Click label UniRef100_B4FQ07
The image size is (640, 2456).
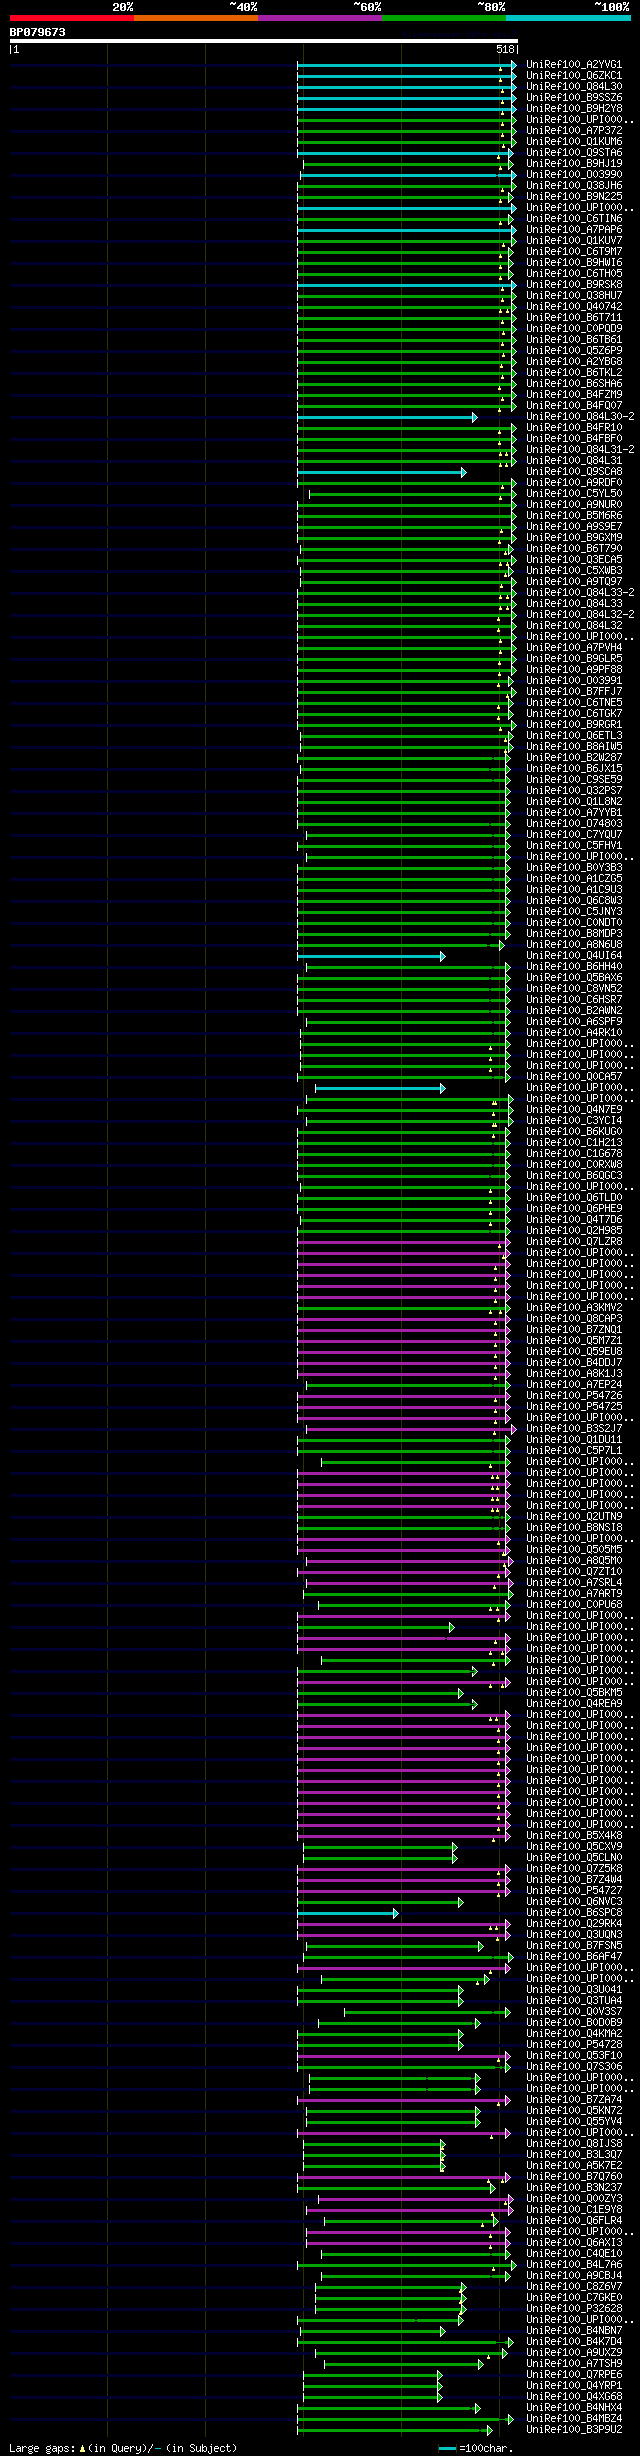[x=574, y=406]
